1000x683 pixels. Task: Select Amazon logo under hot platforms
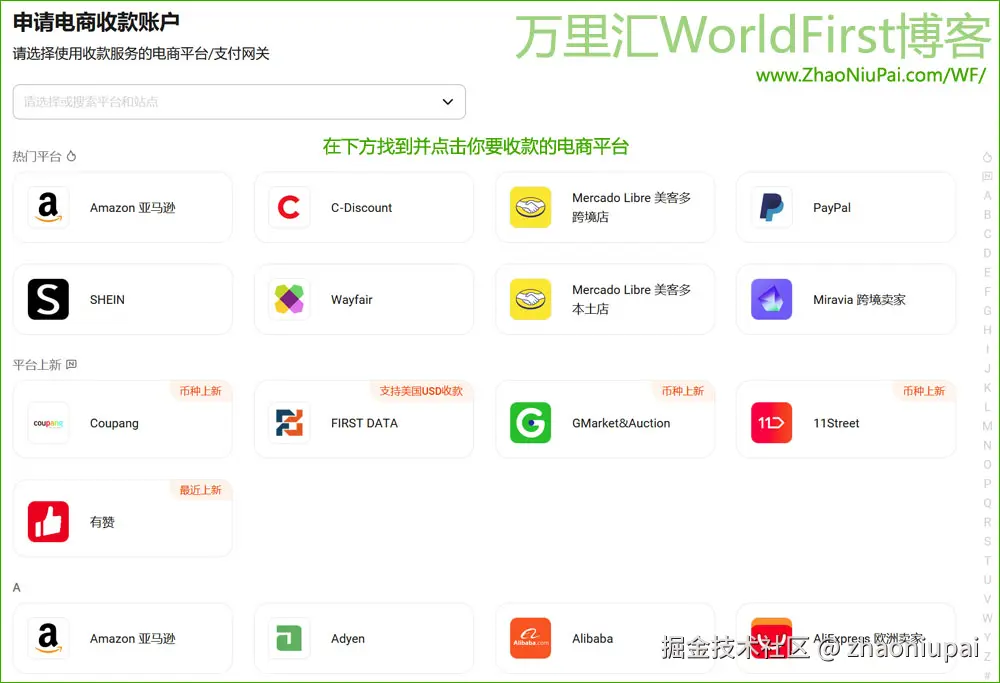tap(48, 207)
